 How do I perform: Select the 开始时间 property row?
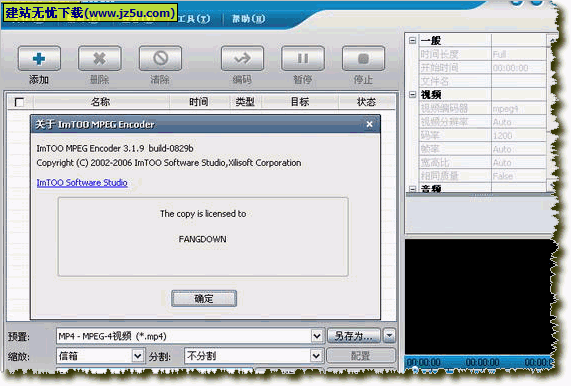482,68
